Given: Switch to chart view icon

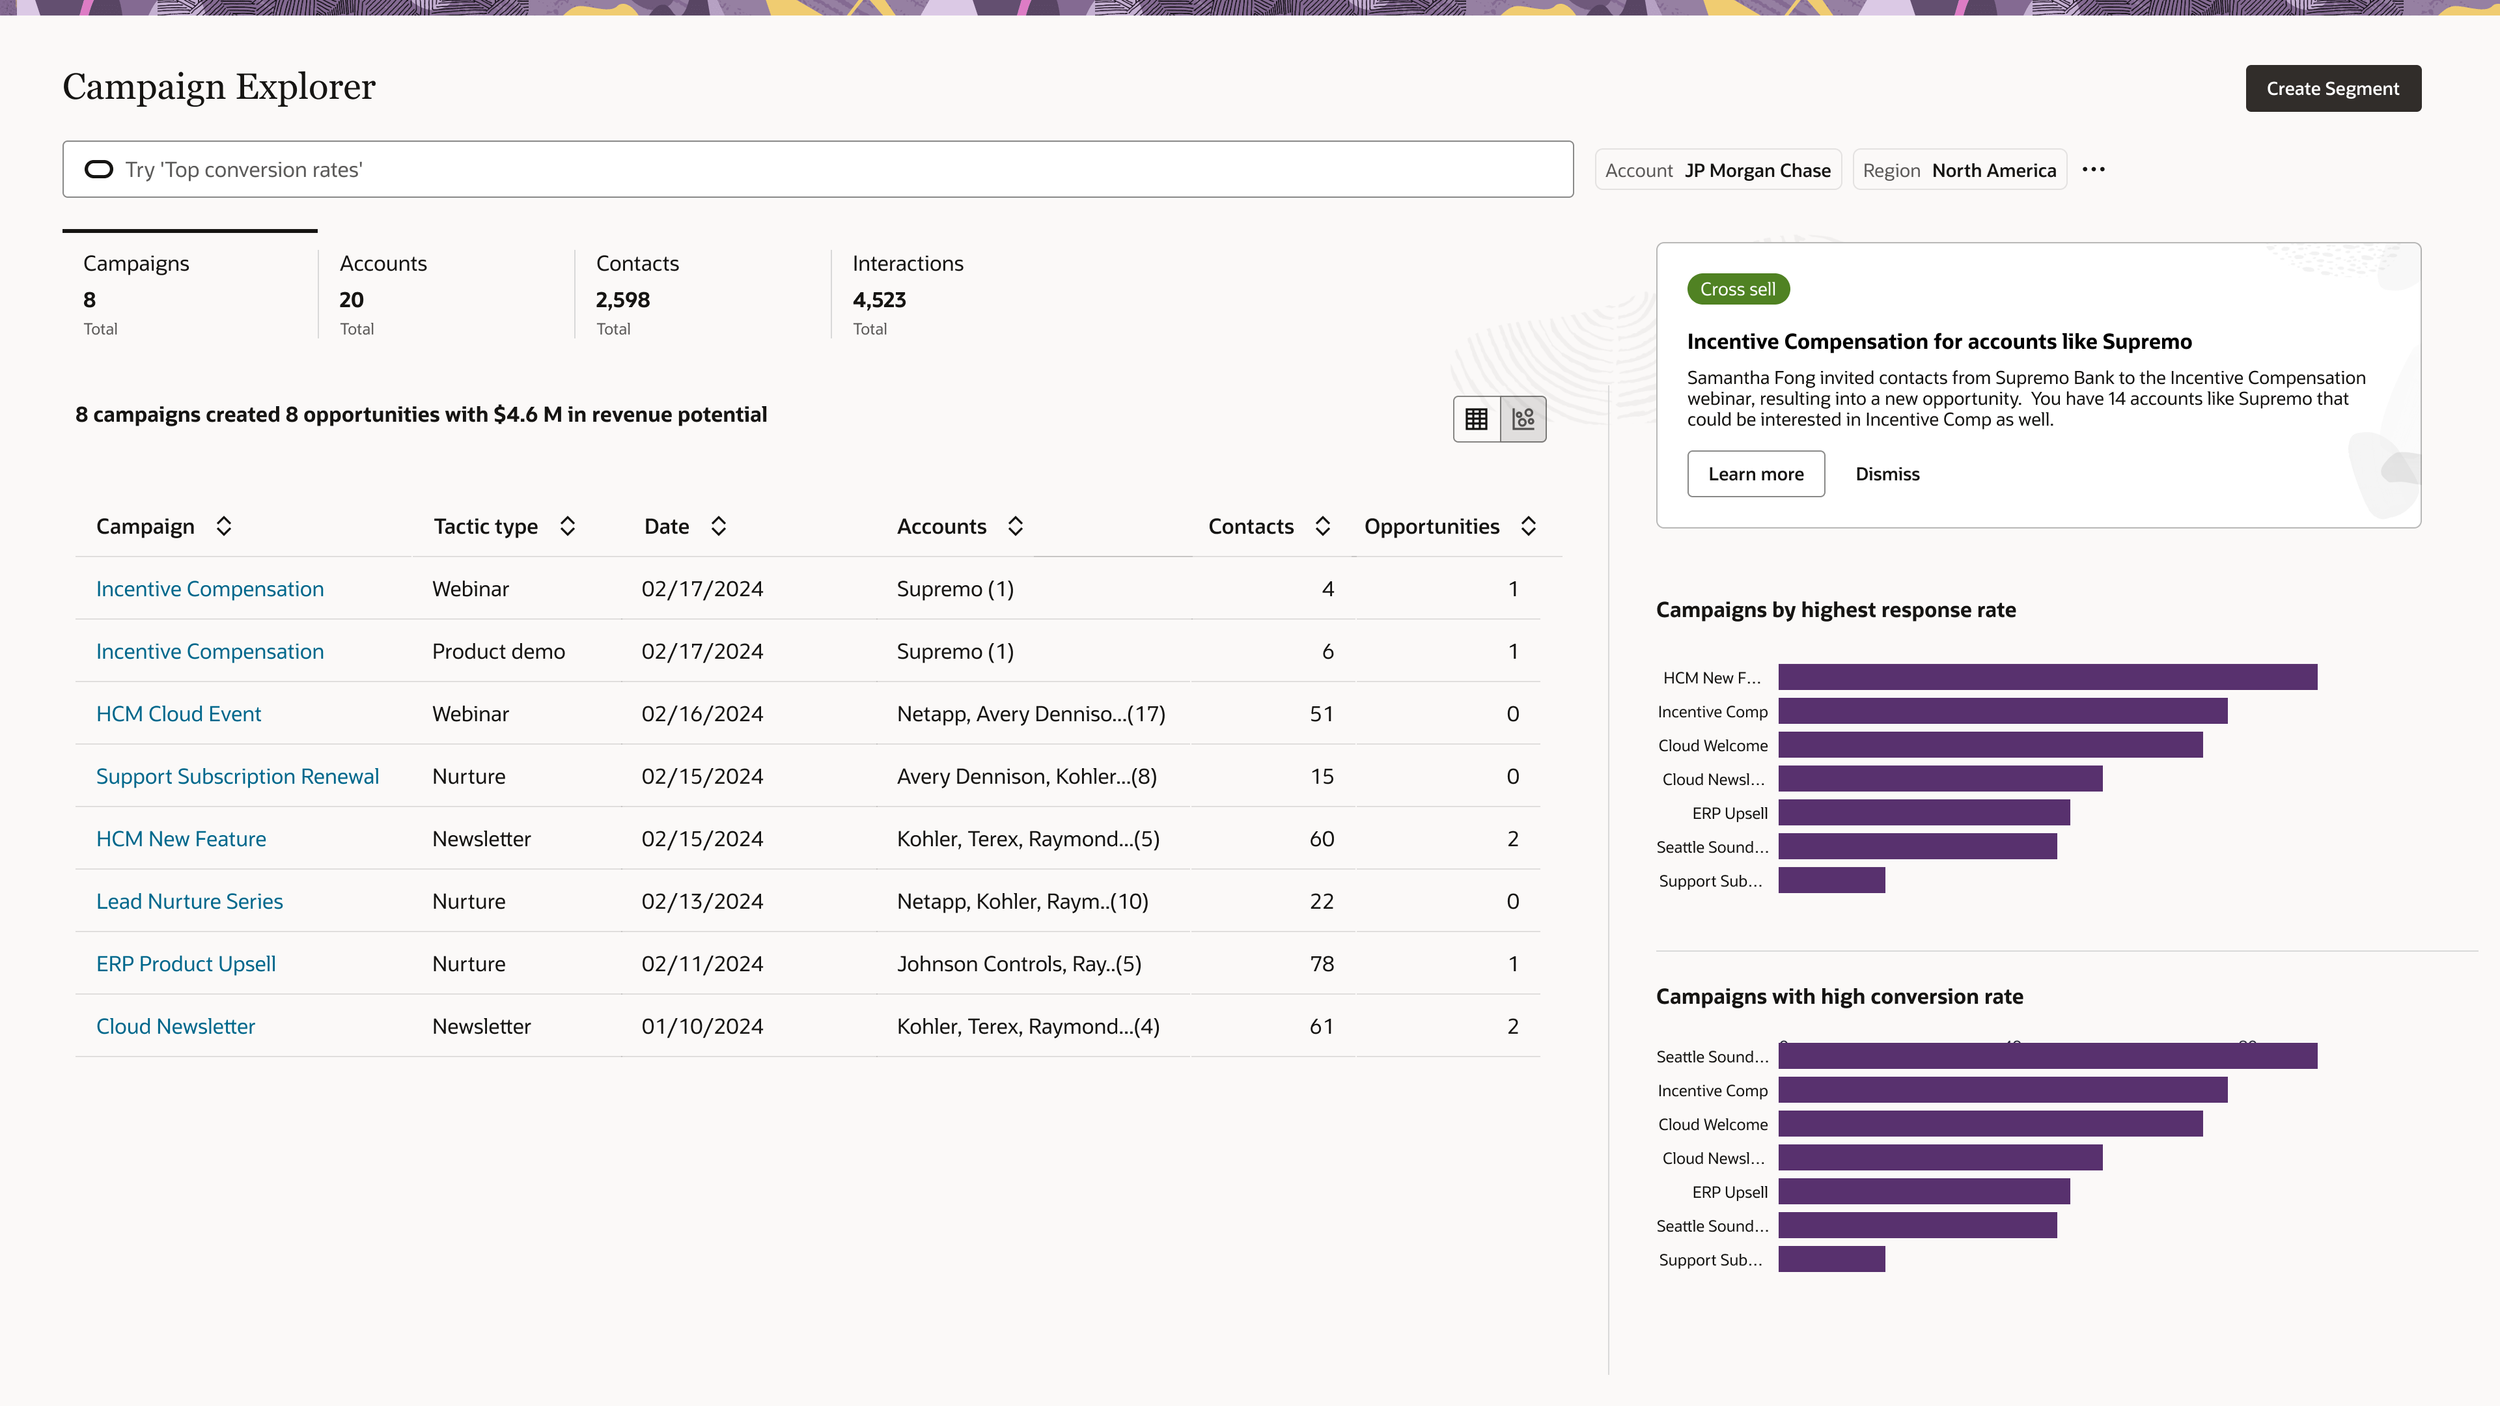Looking at the screenshot, I should coord(1523,419).
